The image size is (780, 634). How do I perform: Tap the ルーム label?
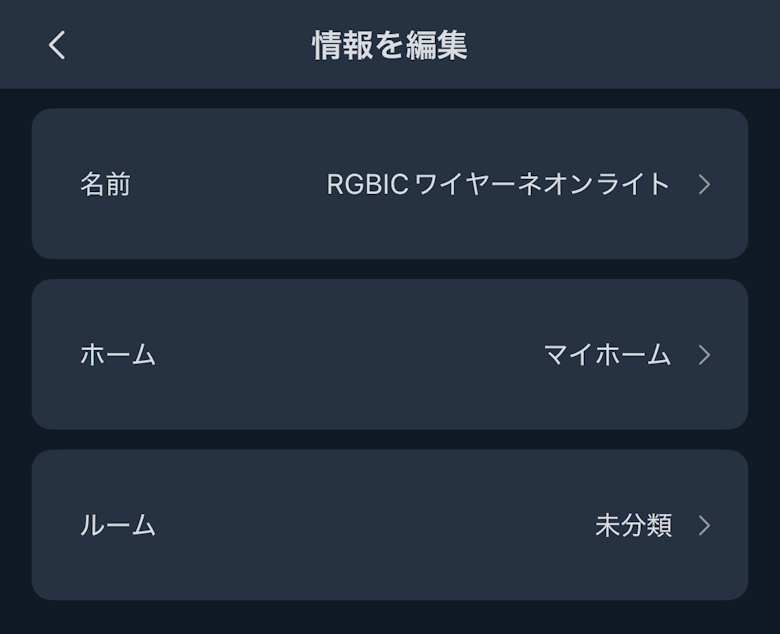(x=118, y=525)
